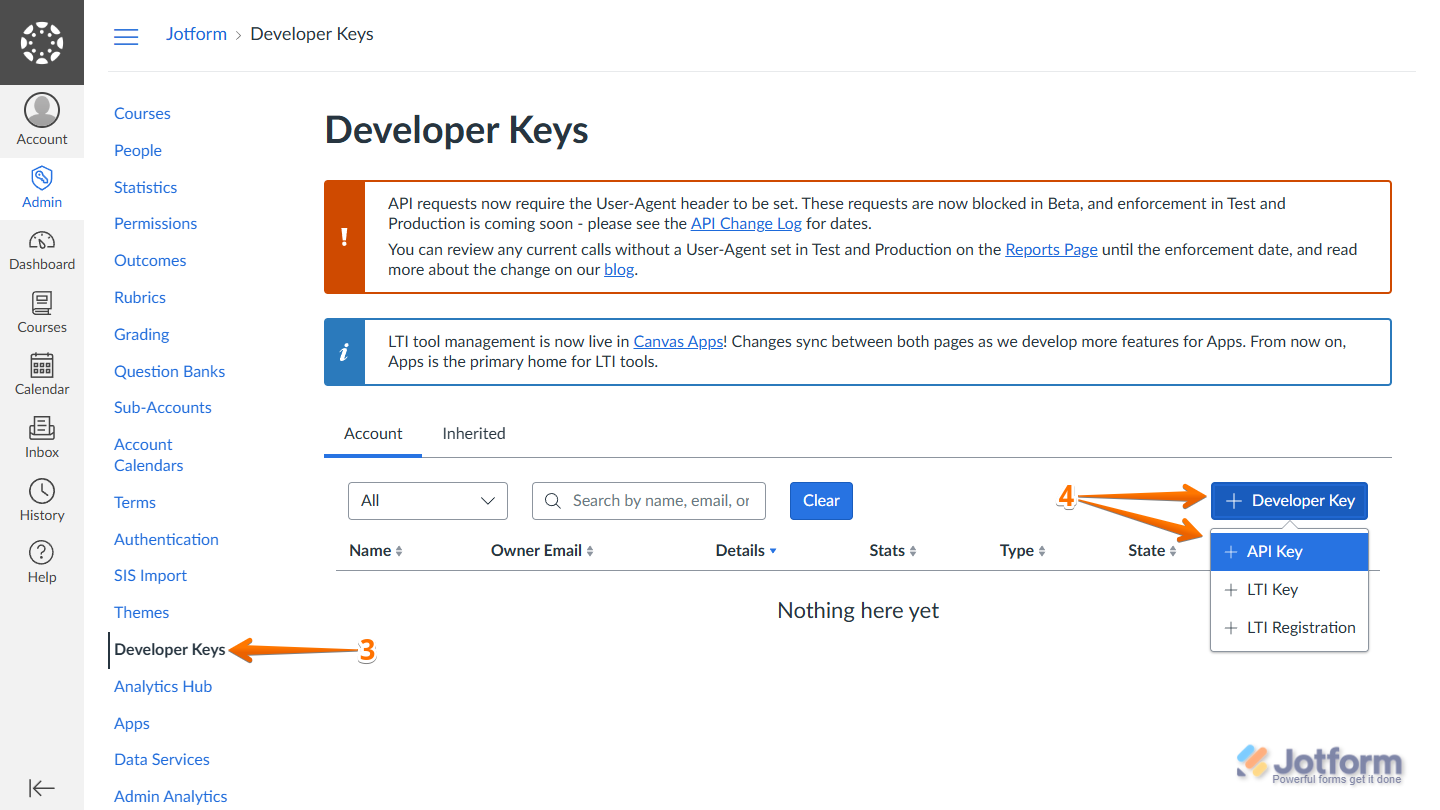
Task: Open the Reports Page link
Action: pos(1051,250)
